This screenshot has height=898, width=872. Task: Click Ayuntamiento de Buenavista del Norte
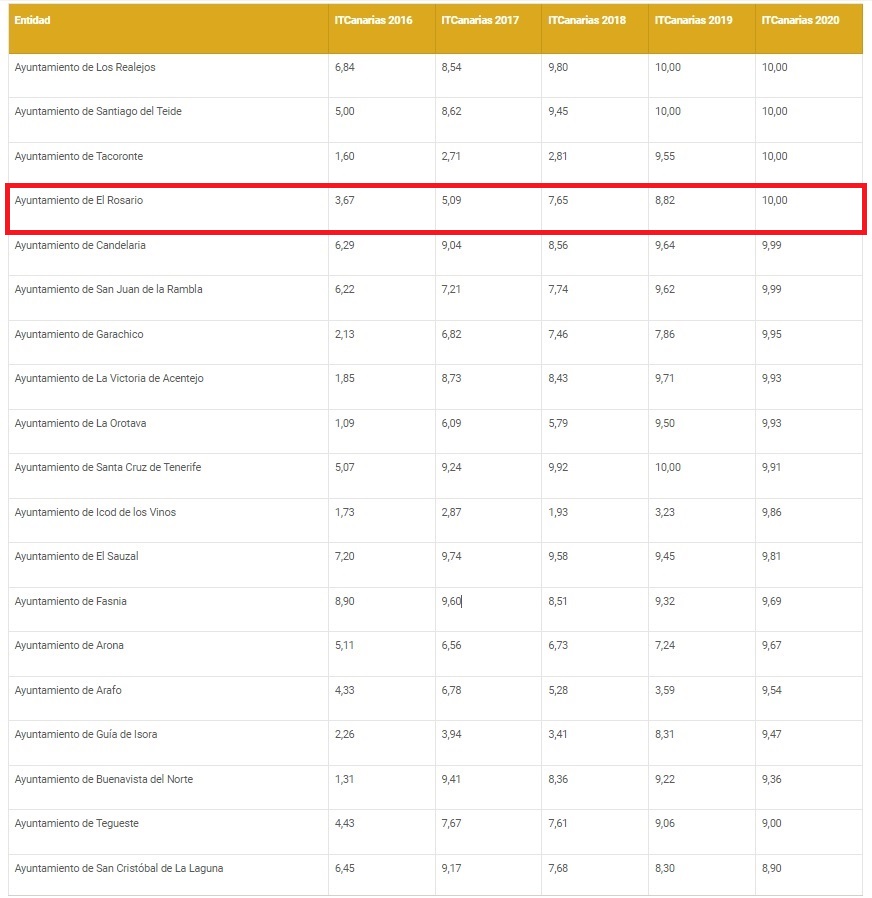pos(104,779)
